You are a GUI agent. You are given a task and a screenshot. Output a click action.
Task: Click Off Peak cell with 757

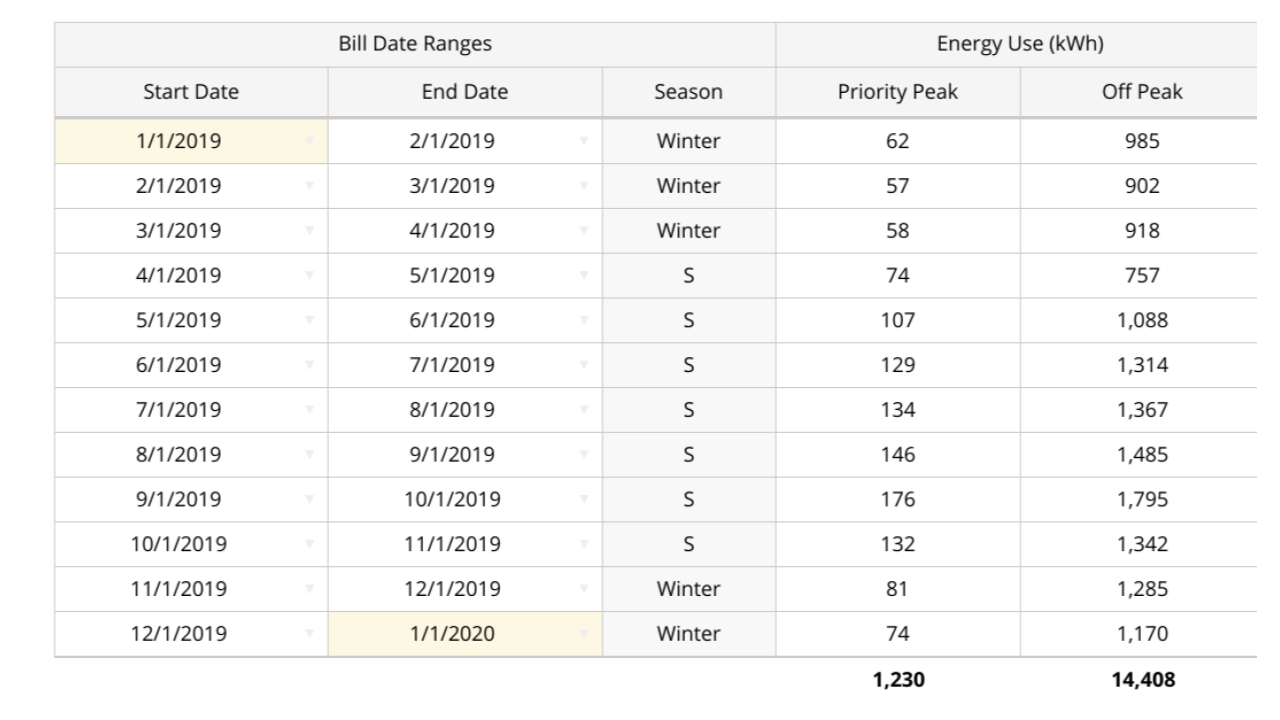tap(1140, 276)
